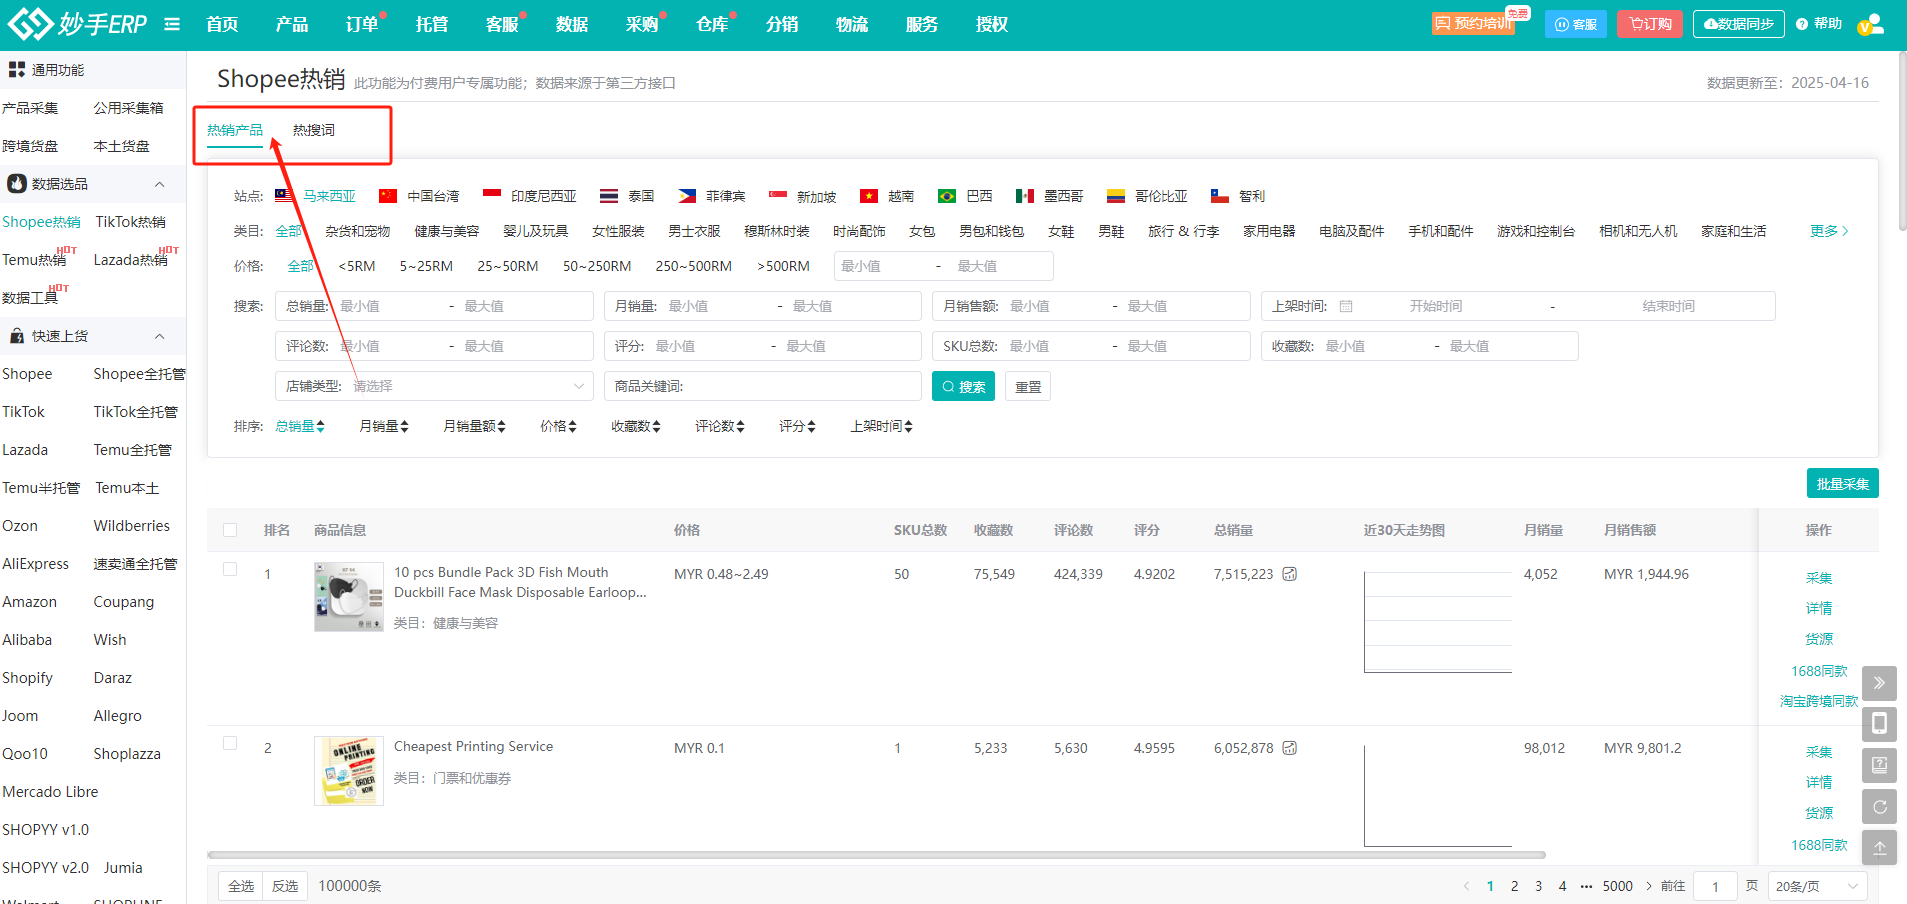Sort by 价格 arrows
Viewport: 1907px width, 904px height.
572,427
